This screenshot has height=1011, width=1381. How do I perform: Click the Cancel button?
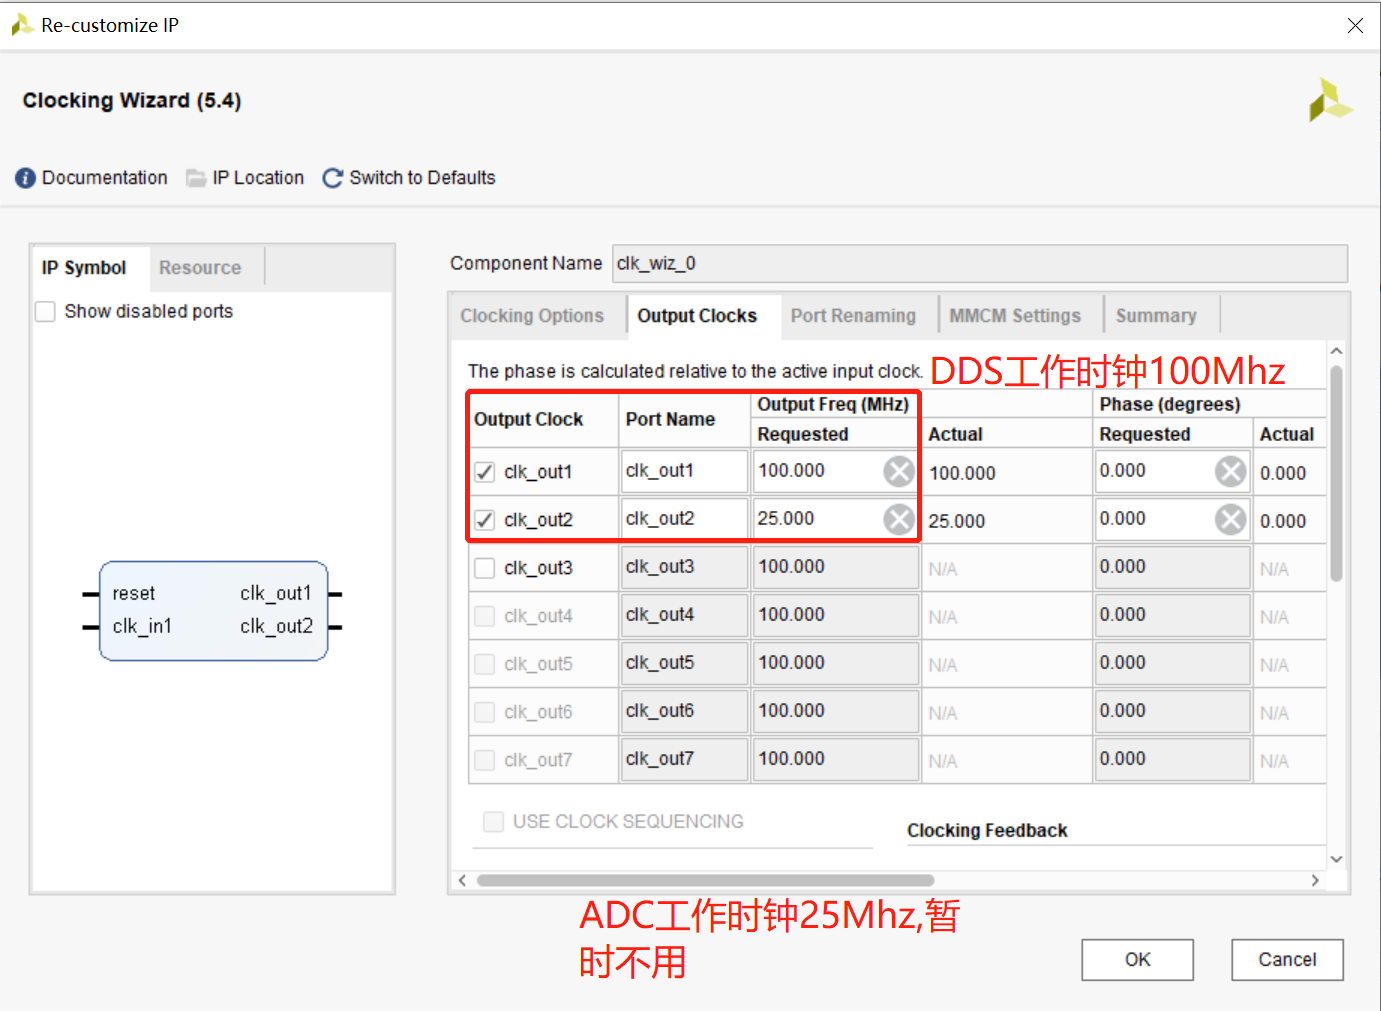1287,960
